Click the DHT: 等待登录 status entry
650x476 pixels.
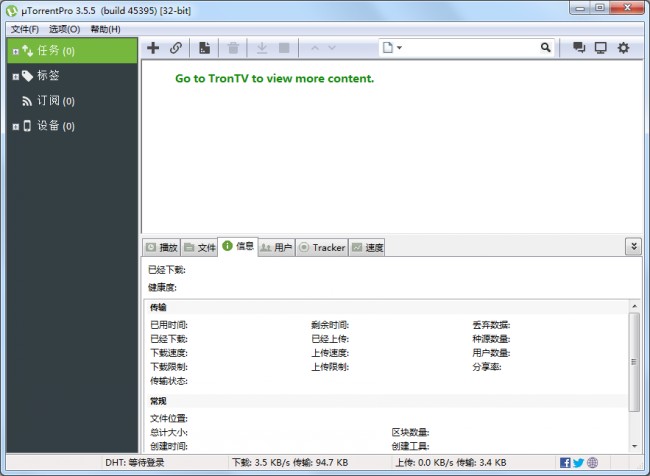tap(135, 462)
